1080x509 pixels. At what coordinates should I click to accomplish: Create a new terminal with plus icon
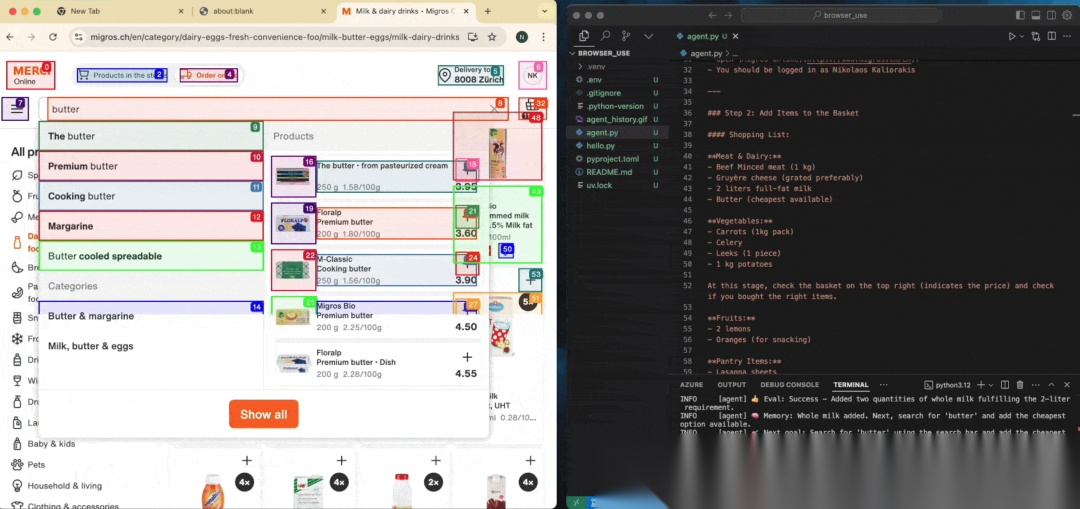pos(981,385)
